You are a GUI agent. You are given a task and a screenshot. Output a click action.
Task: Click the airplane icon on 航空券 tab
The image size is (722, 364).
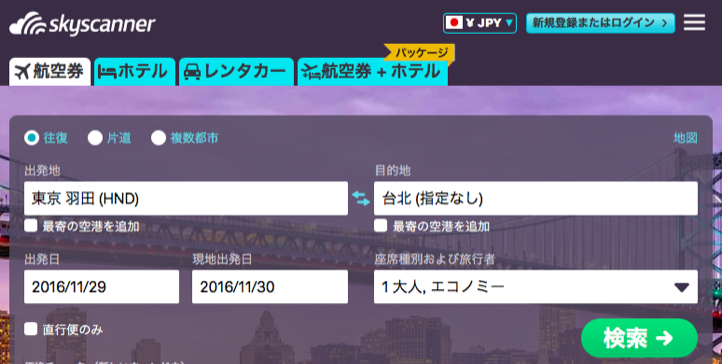(22, 72)
